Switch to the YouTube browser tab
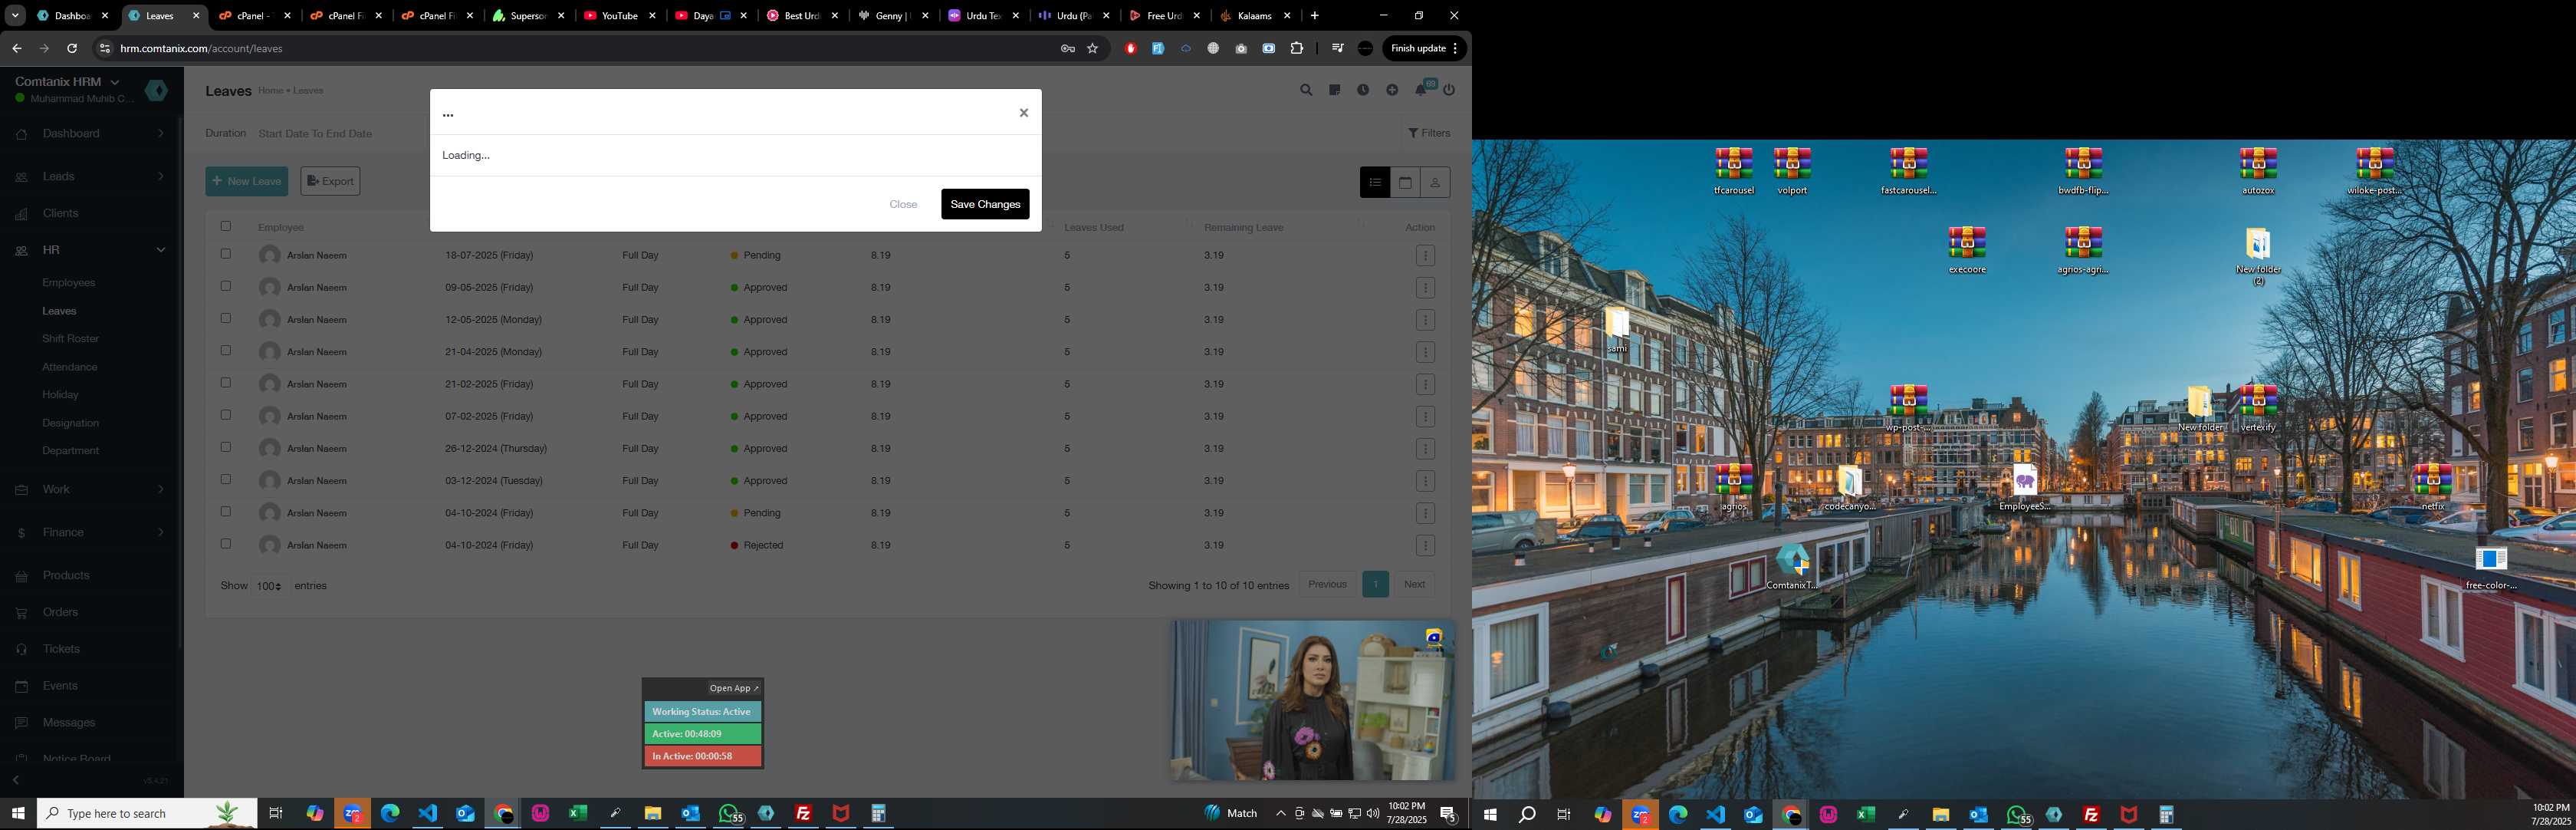 coord(620,16)
